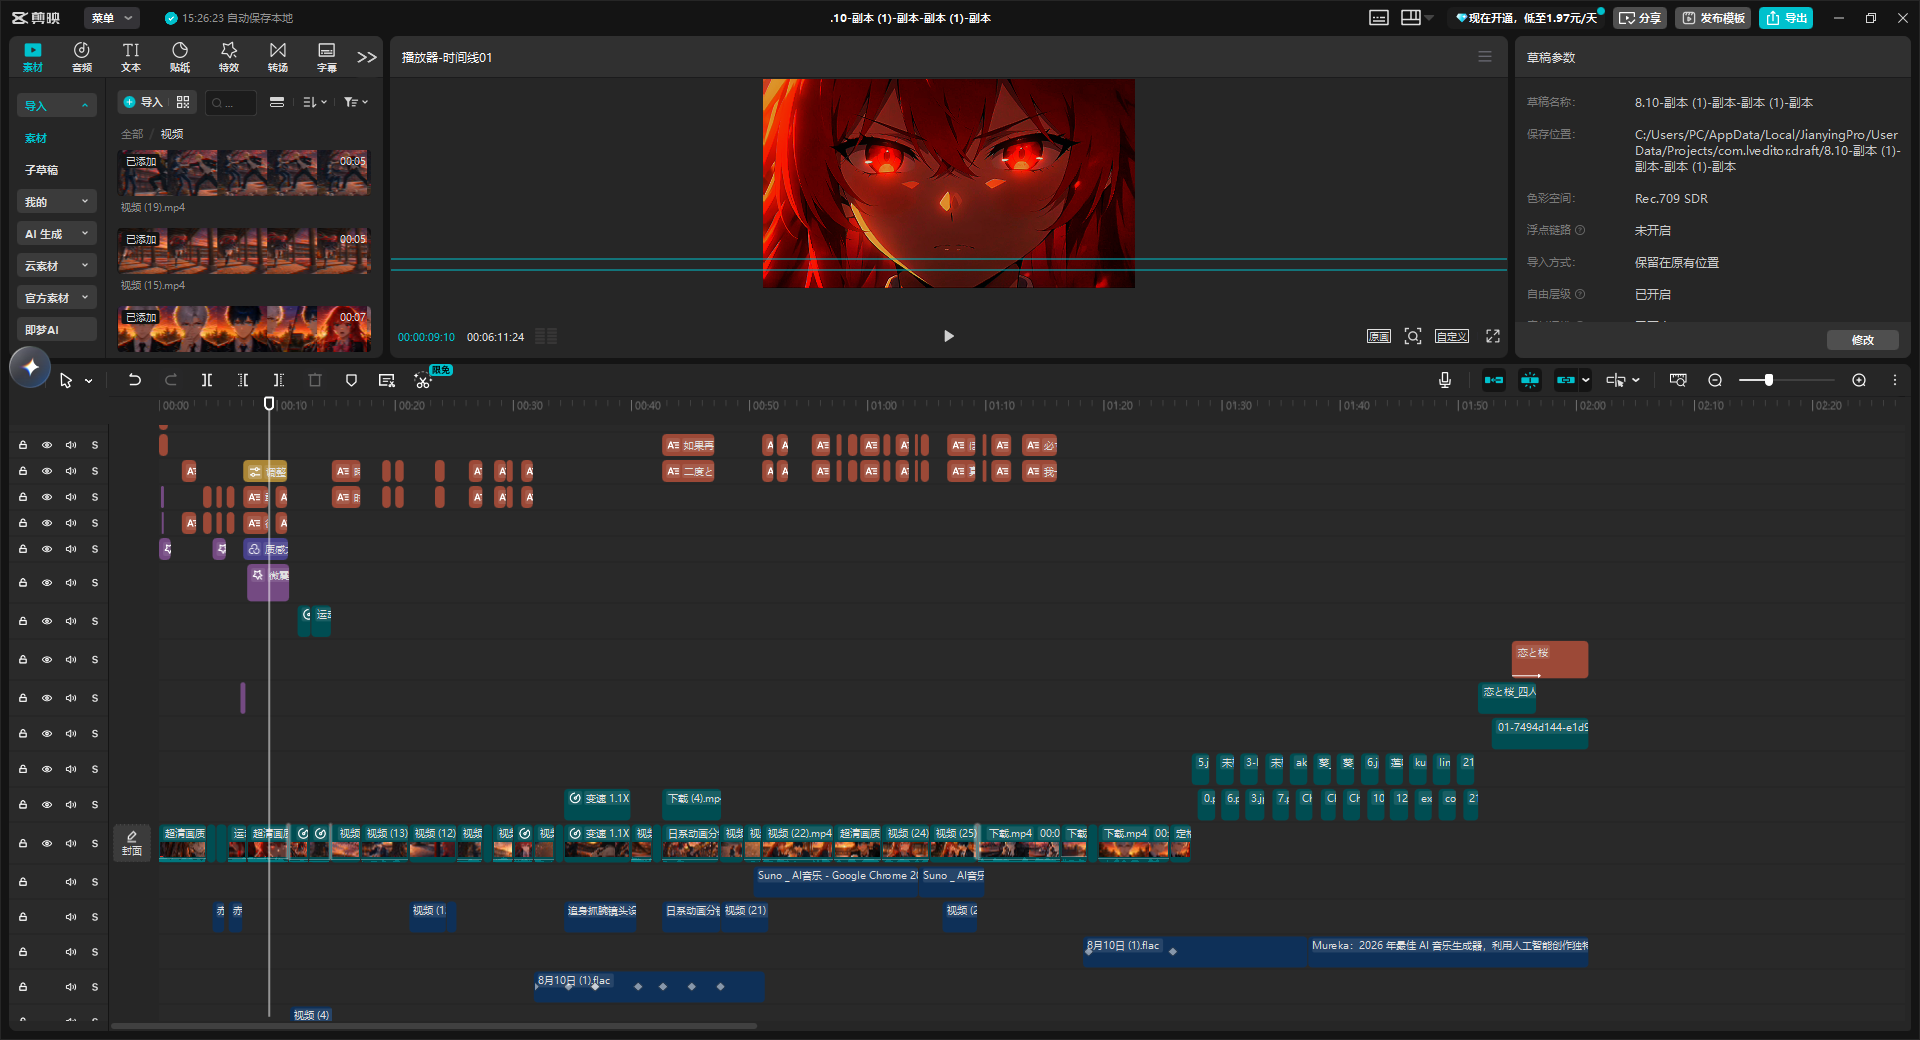Open the 转场 transitions panel

(278, 57)
